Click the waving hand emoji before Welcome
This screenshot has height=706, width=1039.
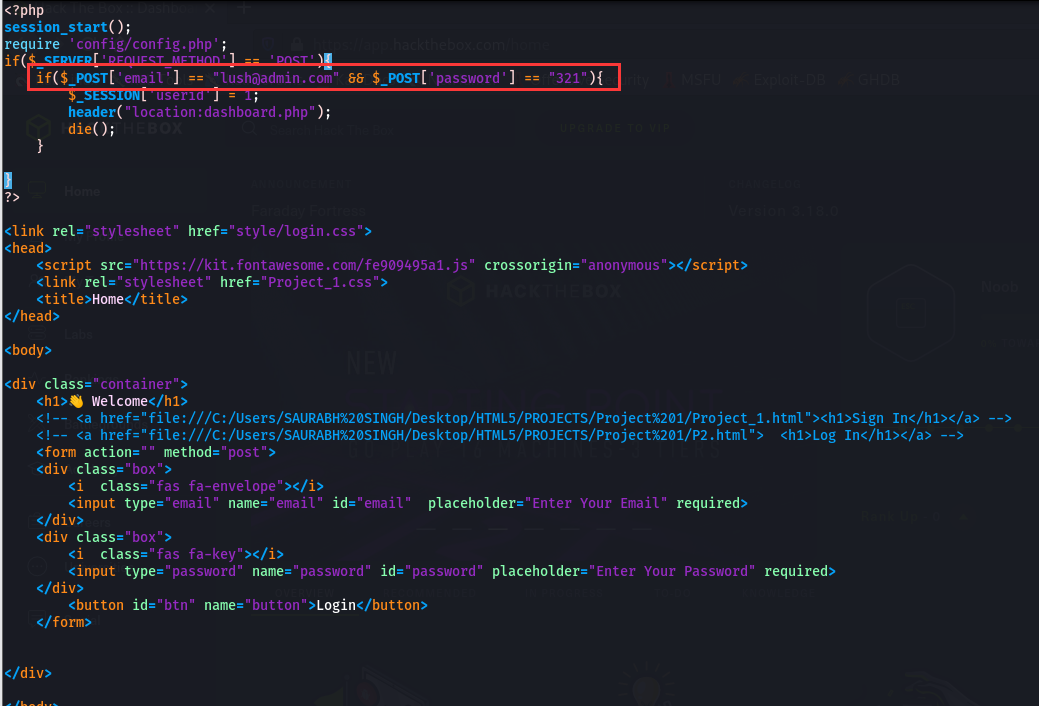76,401
